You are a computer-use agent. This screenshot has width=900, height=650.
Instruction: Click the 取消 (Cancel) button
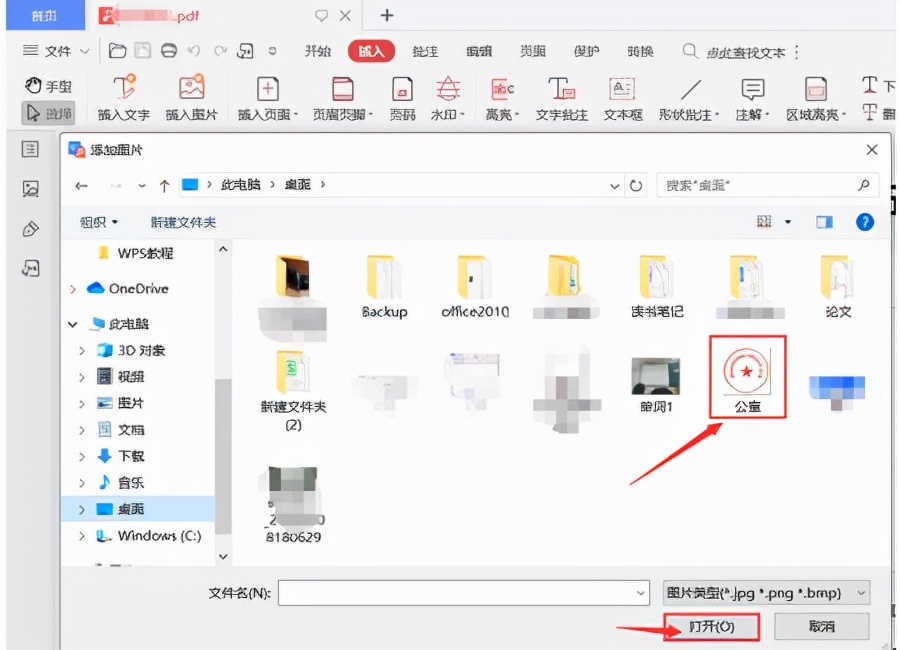(x=821, y=624)
